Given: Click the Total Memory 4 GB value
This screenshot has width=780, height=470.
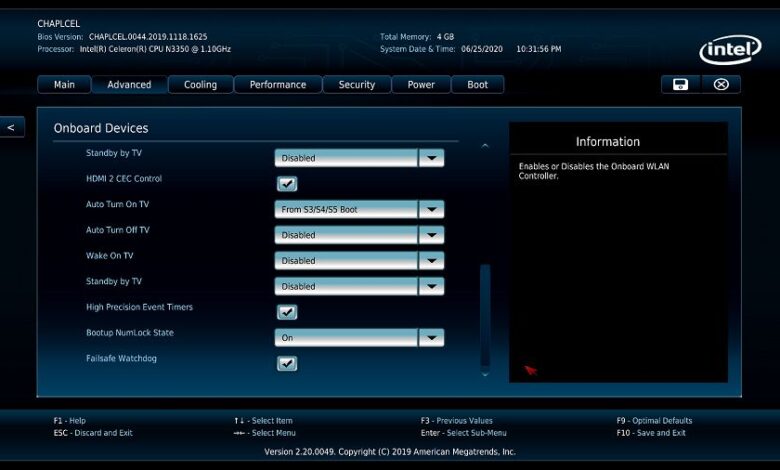Looking at the screenshot, I should point(445,36).
